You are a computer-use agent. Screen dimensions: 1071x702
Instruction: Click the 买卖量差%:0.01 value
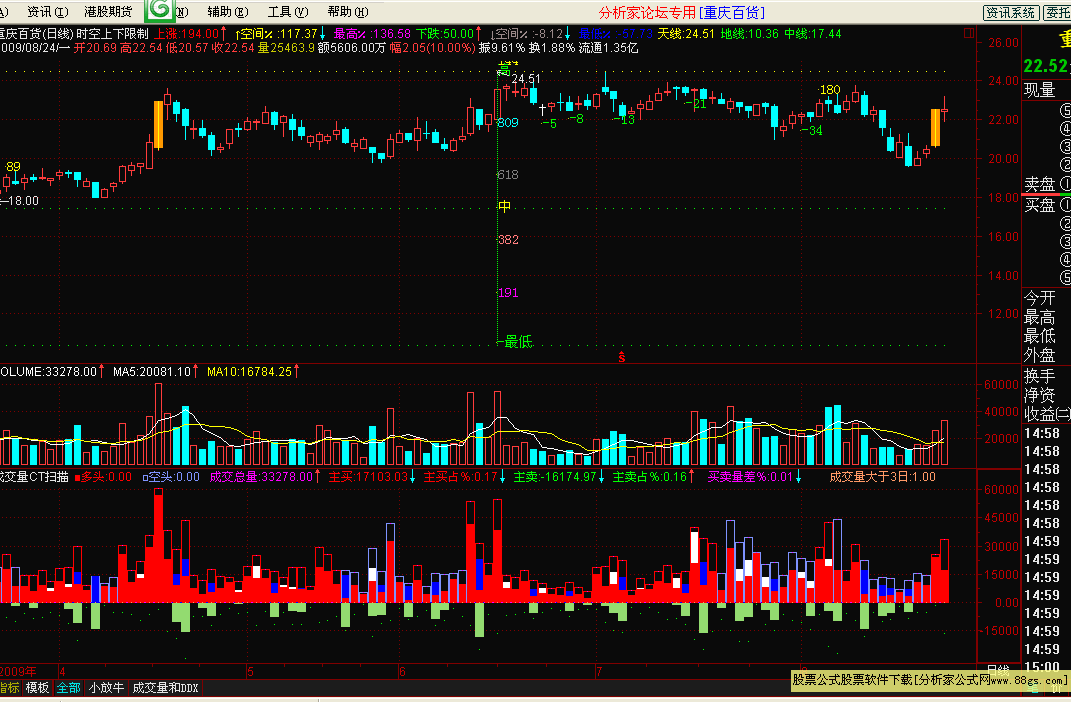point(750,477)
